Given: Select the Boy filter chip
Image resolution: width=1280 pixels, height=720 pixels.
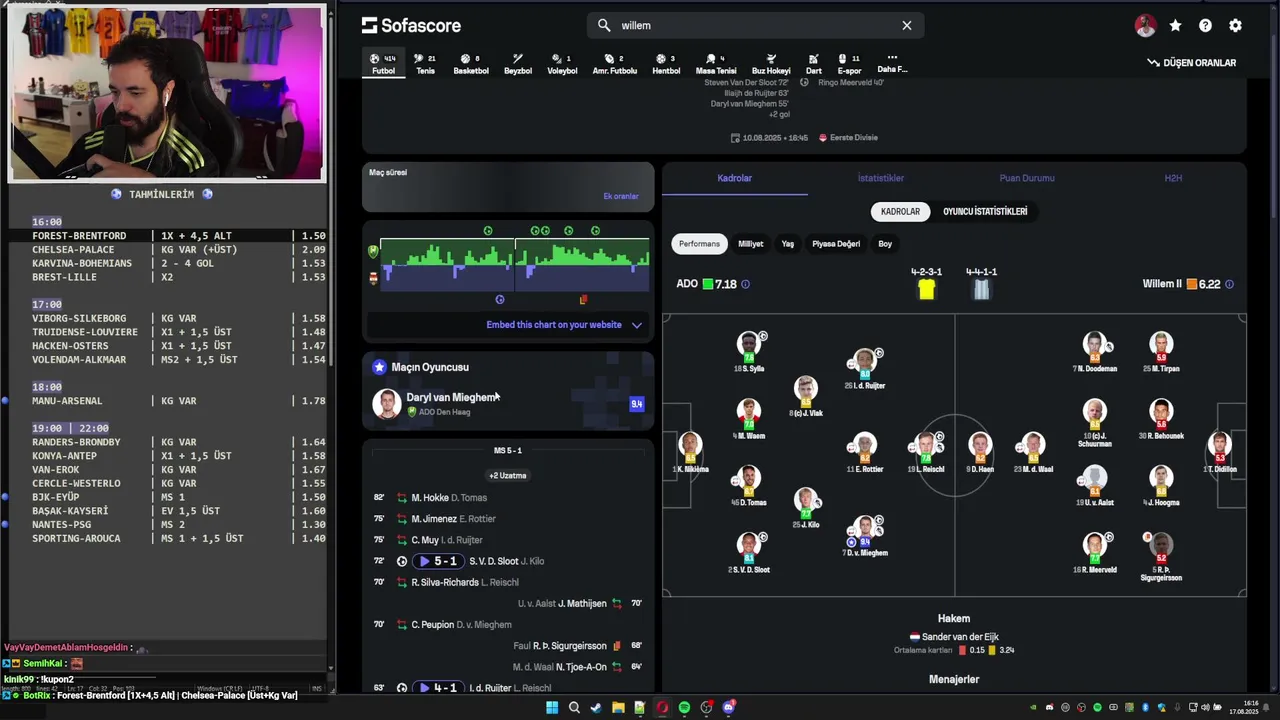Looking at the screenshot, I should [x=885, y=244].
